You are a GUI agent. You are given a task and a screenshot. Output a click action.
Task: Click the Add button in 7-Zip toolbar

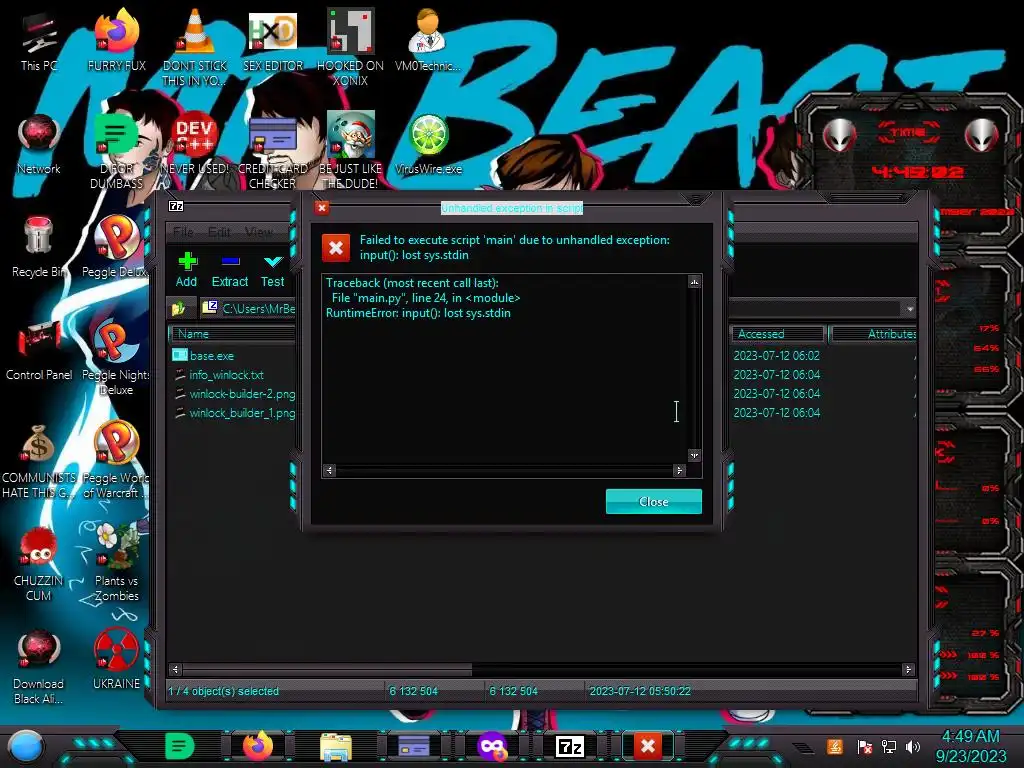(186, 270)
